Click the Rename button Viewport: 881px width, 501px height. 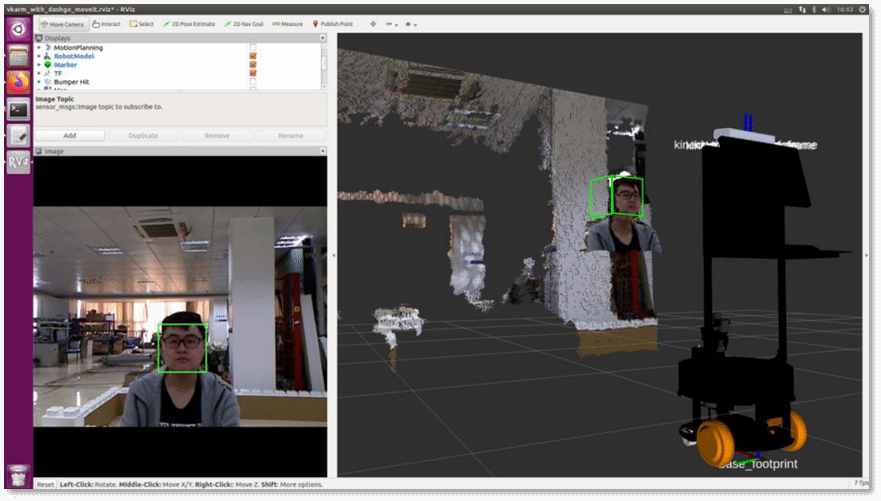click(x=290, y=135)
